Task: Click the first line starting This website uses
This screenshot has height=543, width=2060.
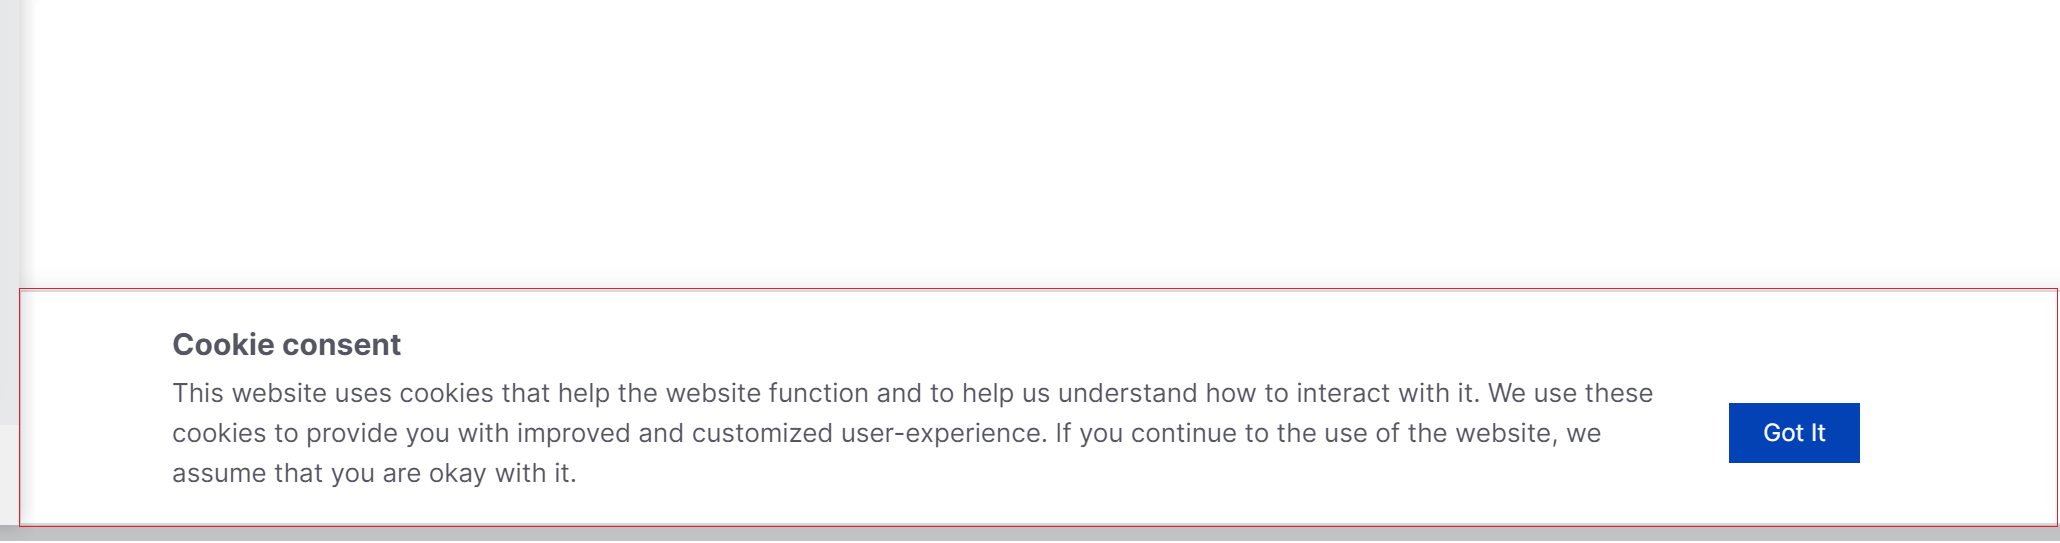Action: coord(912,393)
